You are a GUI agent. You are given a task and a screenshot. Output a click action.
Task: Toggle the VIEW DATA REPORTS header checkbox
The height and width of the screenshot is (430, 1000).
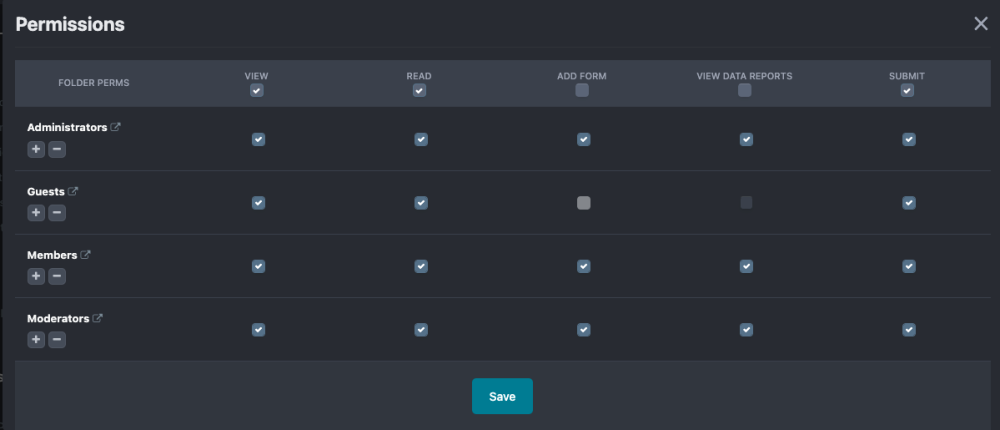pos(744,91)
